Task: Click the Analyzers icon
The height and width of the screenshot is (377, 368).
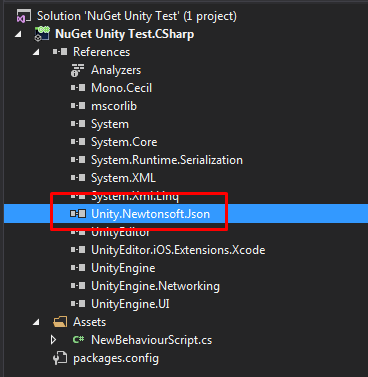Action: 78,70
